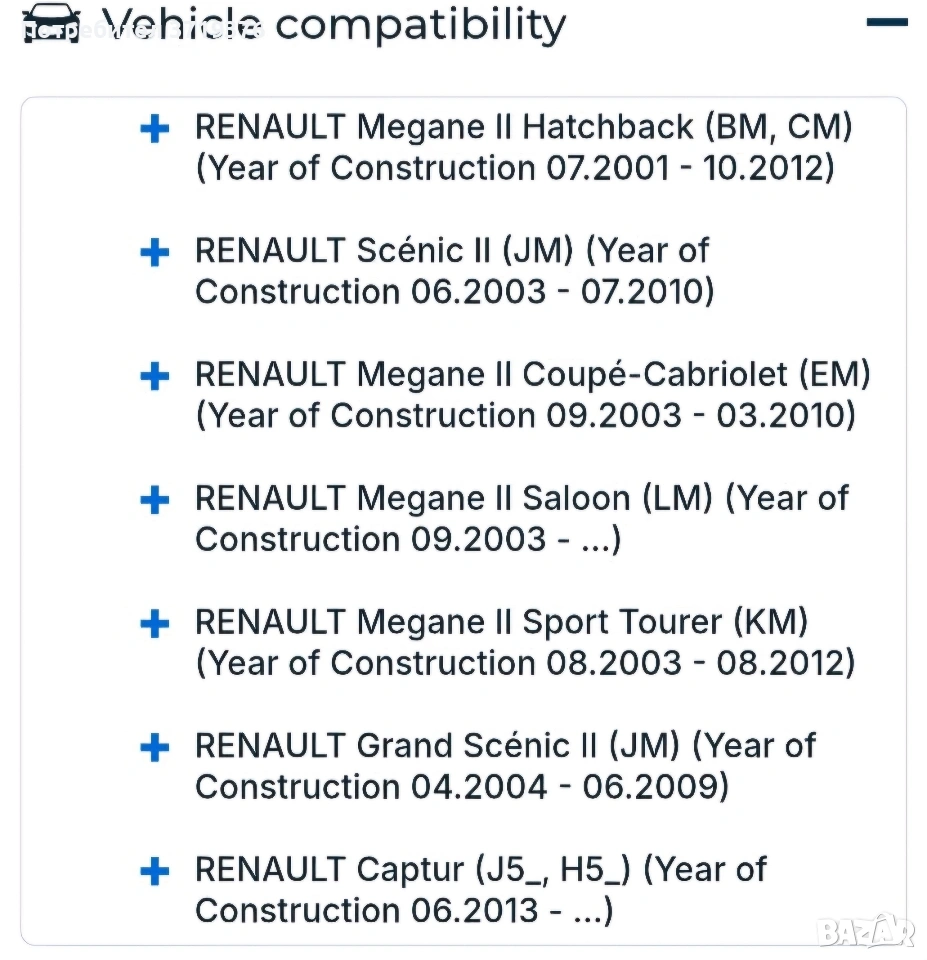Click the car icon beside Vehicle compatibility
This screenshot has height=960, width=927.
[x=50, y=22]
